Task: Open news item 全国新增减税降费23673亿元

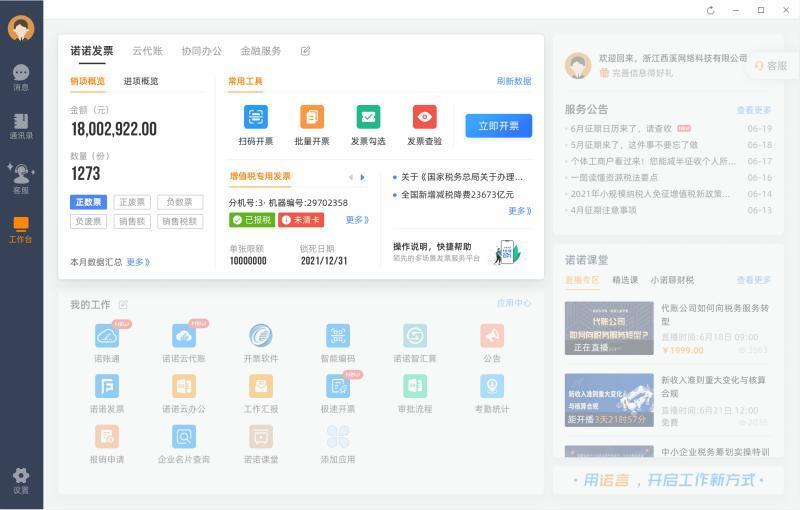Action: (x=457, y=194)
